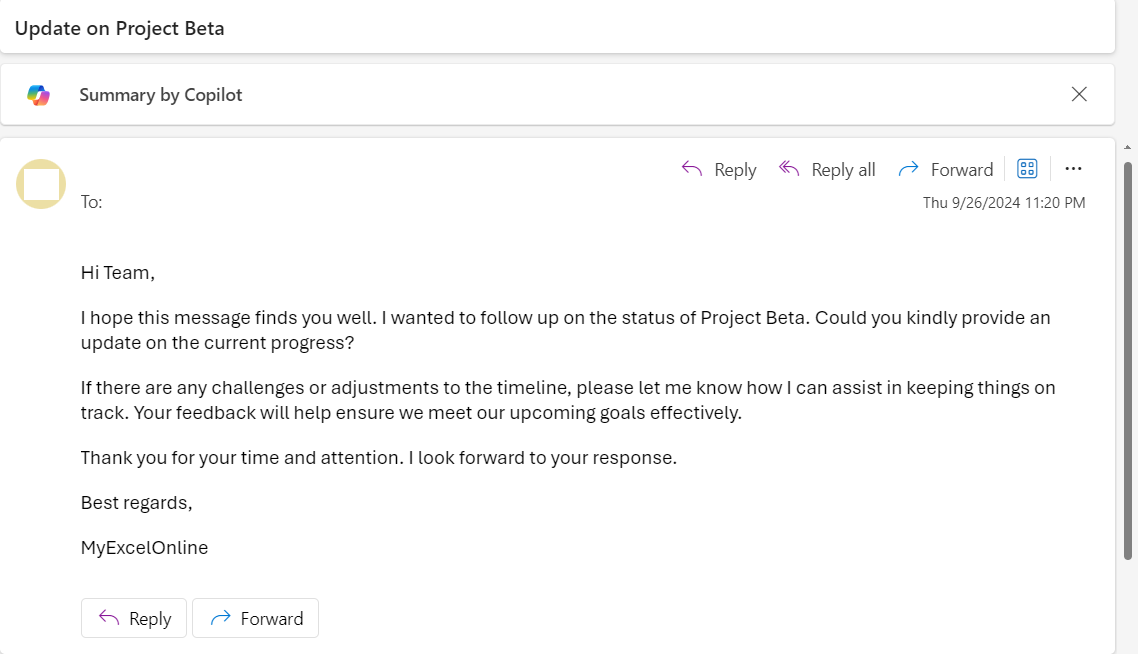Click the bottom Reply button

[134, 618]
